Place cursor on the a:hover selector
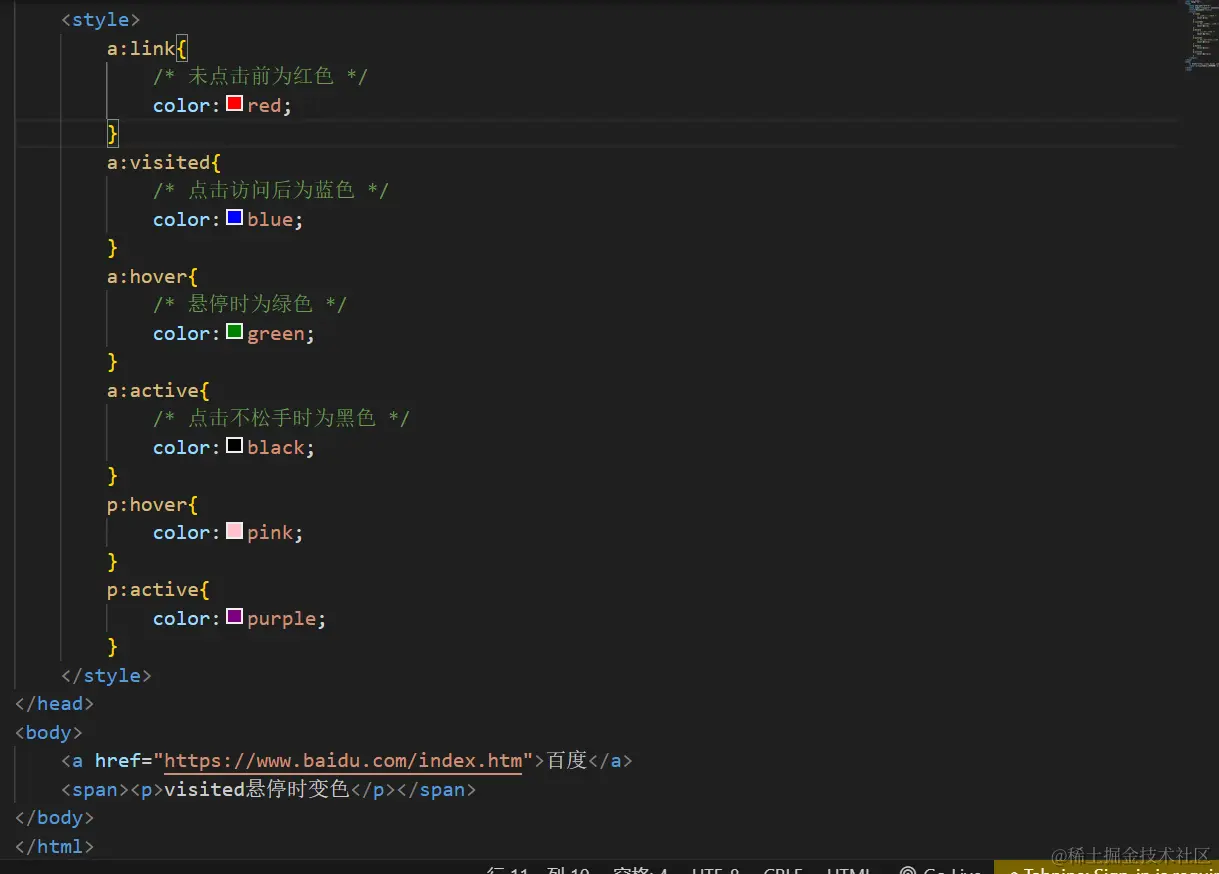Image resolution: width=1219 pixels, height=874 pixels. 147,276
